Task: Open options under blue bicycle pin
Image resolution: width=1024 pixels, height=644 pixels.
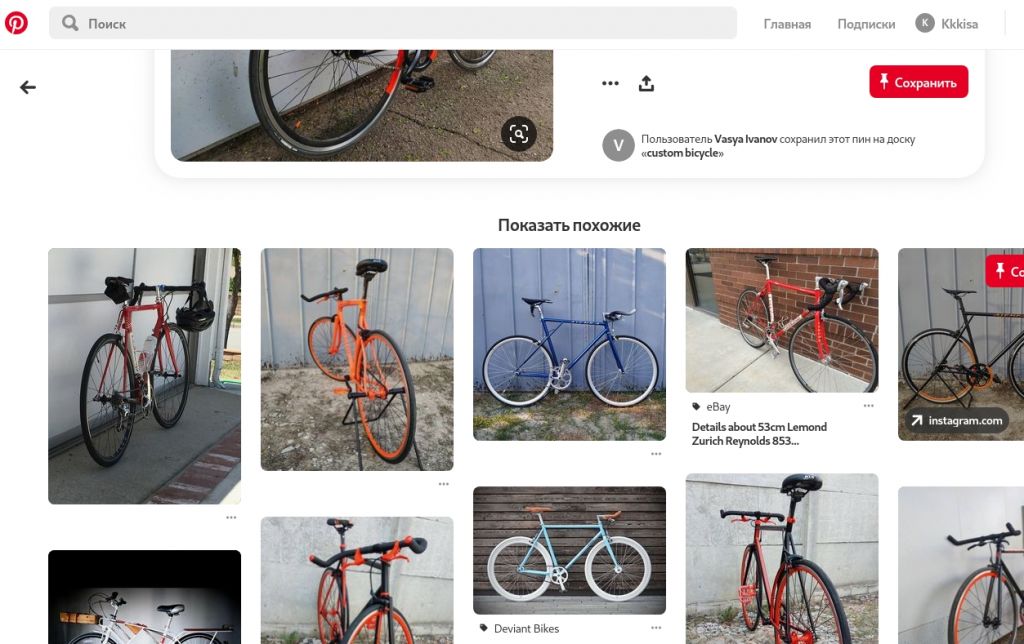Action: 656,453
